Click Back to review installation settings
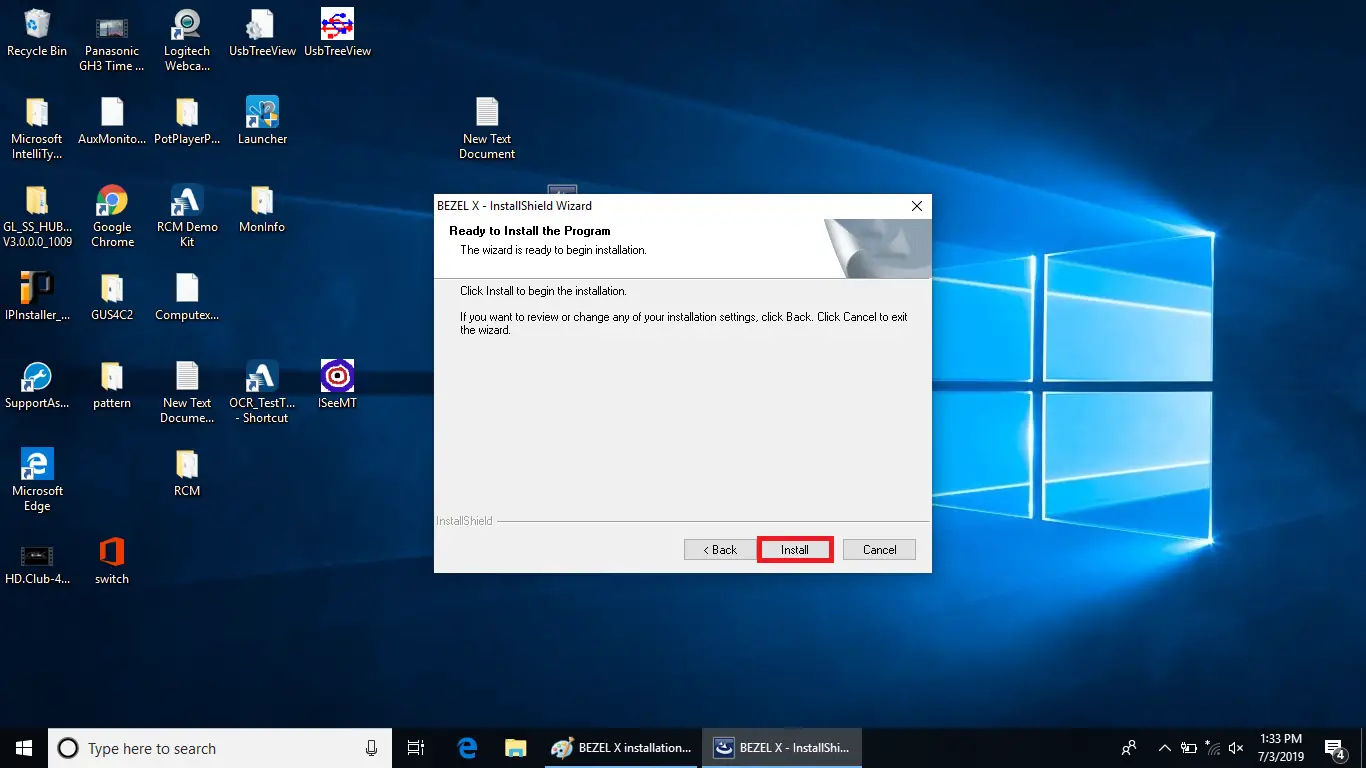This screenshot has width=1366, height=768. point(720,549)
